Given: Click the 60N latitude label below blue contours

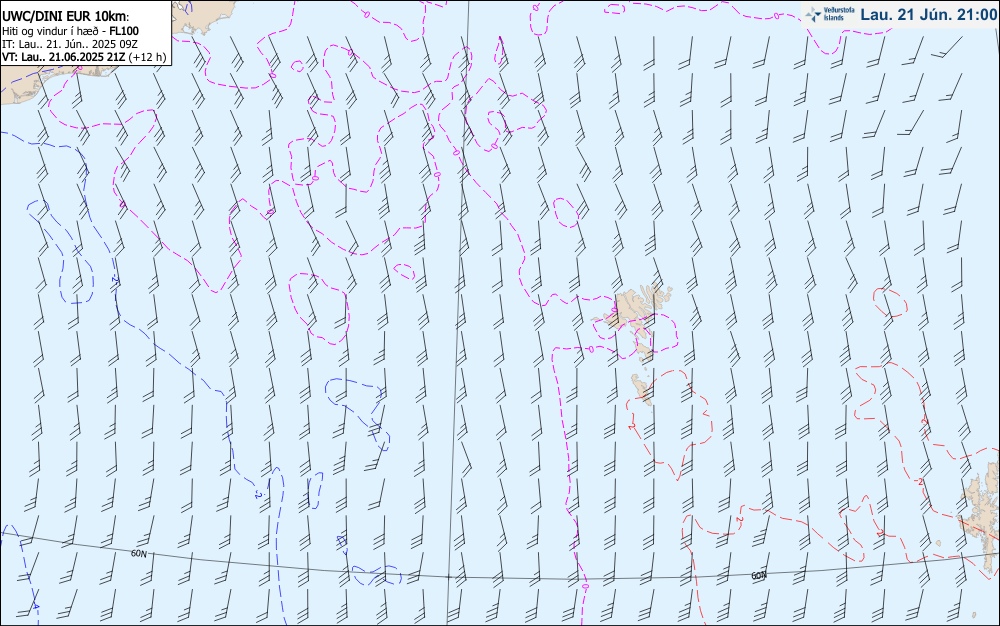Looking at the screenshot, I should click(x=138, y=554).
